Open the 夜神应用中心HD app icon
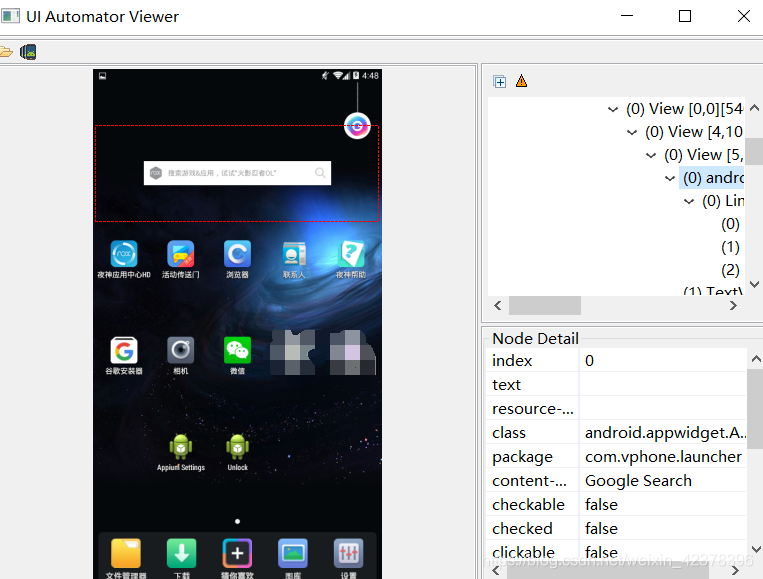The height and width of the screenshot is (579, 763). coord(124,253)
